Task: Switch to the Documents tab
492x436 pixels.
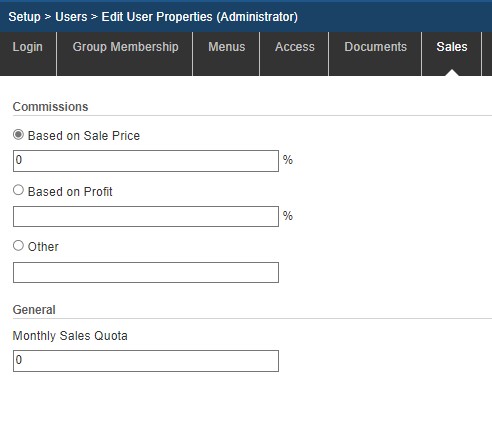Action: 375,47
